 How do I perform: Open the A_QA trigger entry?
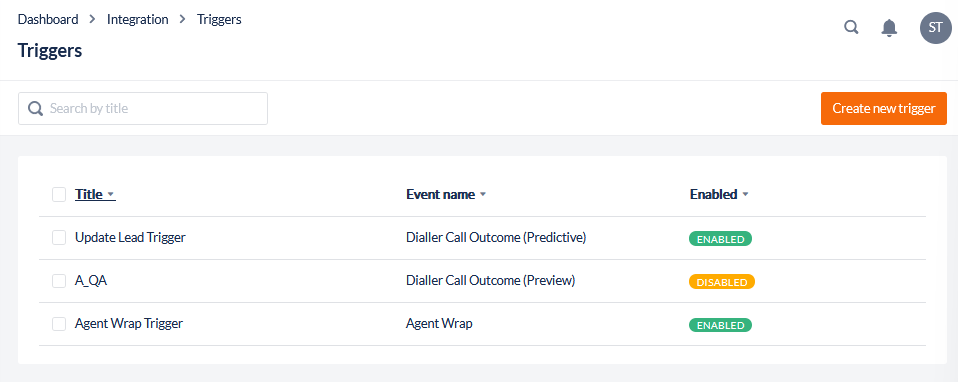91,281
